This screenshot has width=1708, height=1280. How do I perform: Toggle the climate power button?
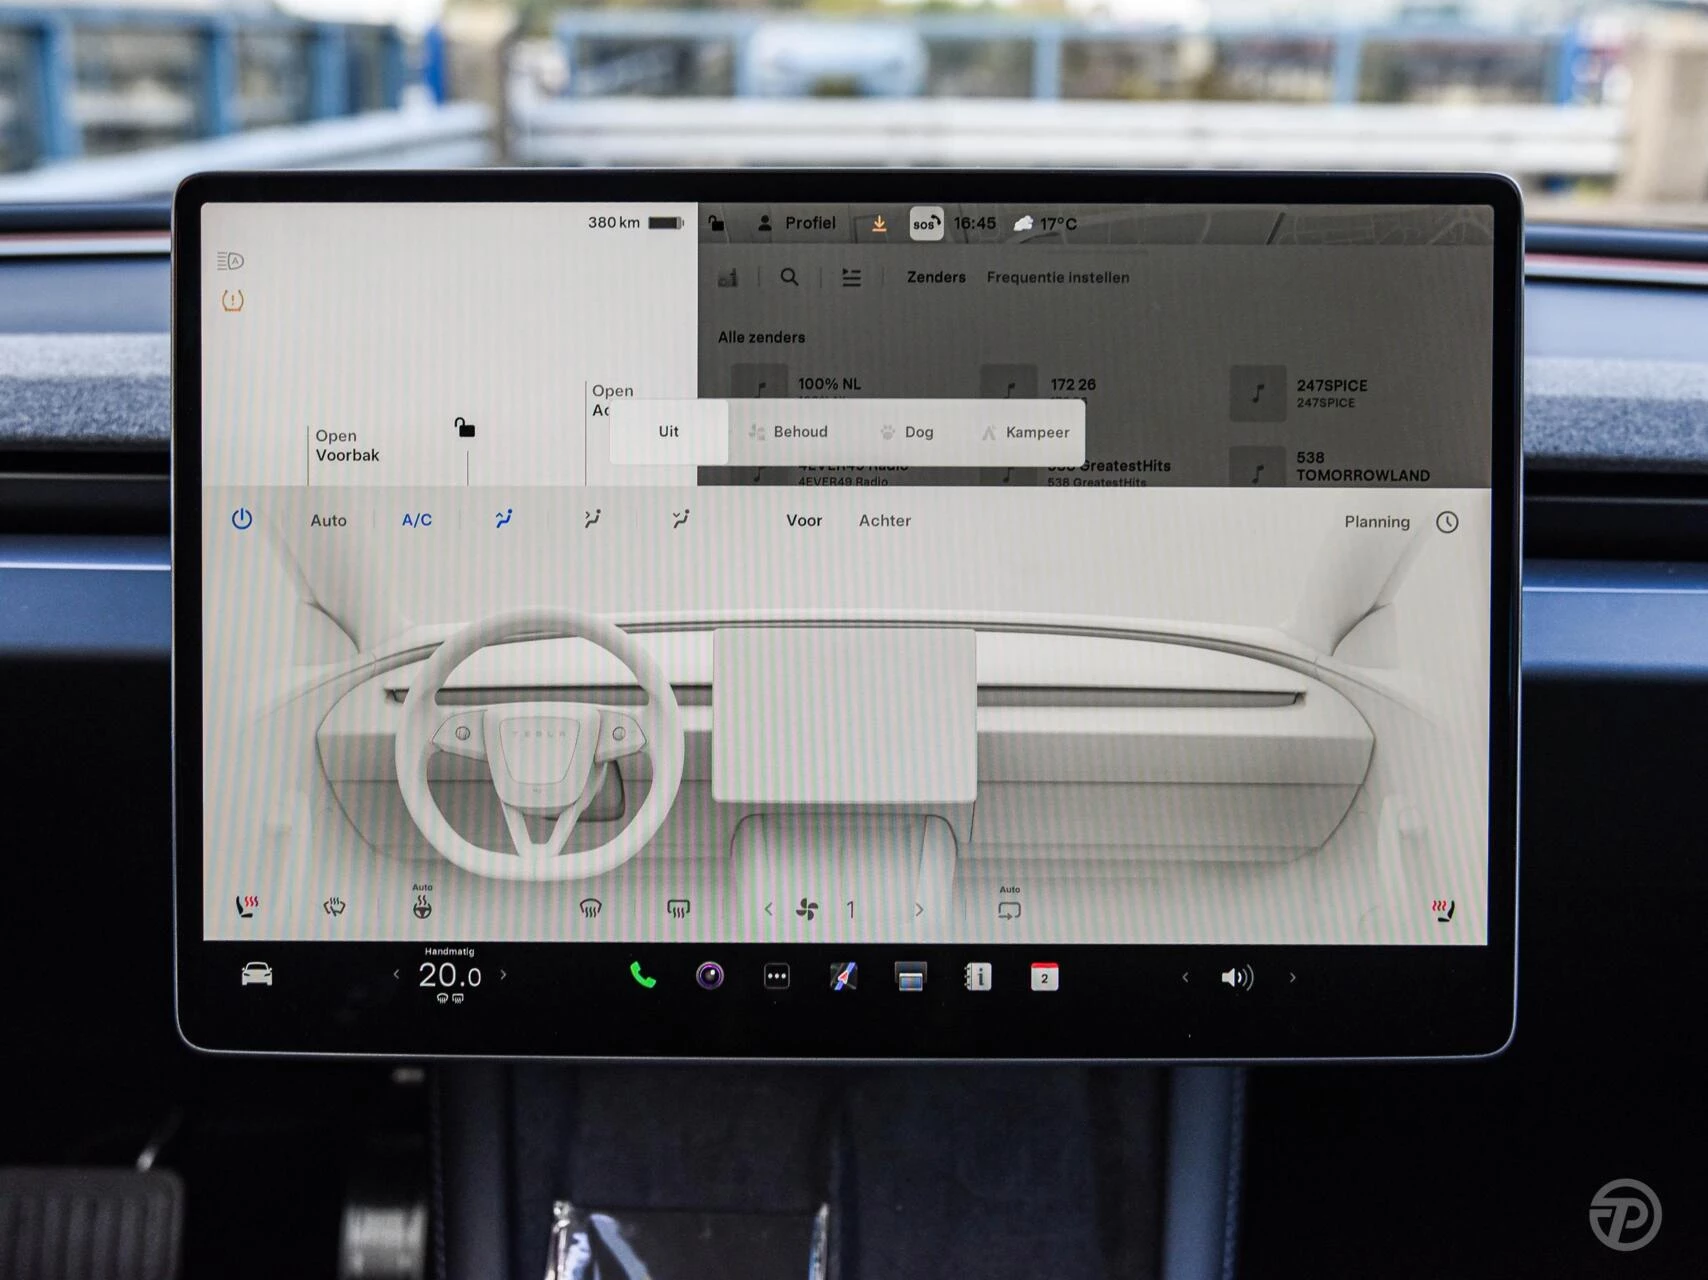(x=242, y=519)
